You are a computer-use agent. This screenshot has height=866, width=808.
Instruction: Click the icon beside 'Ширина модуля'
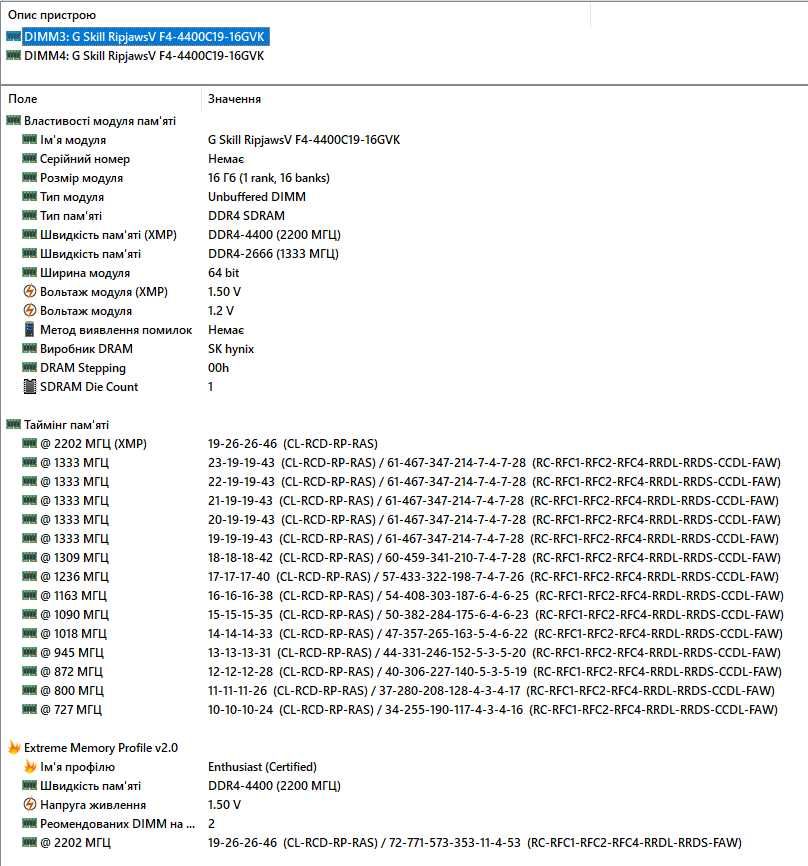(x=29, y=272)
